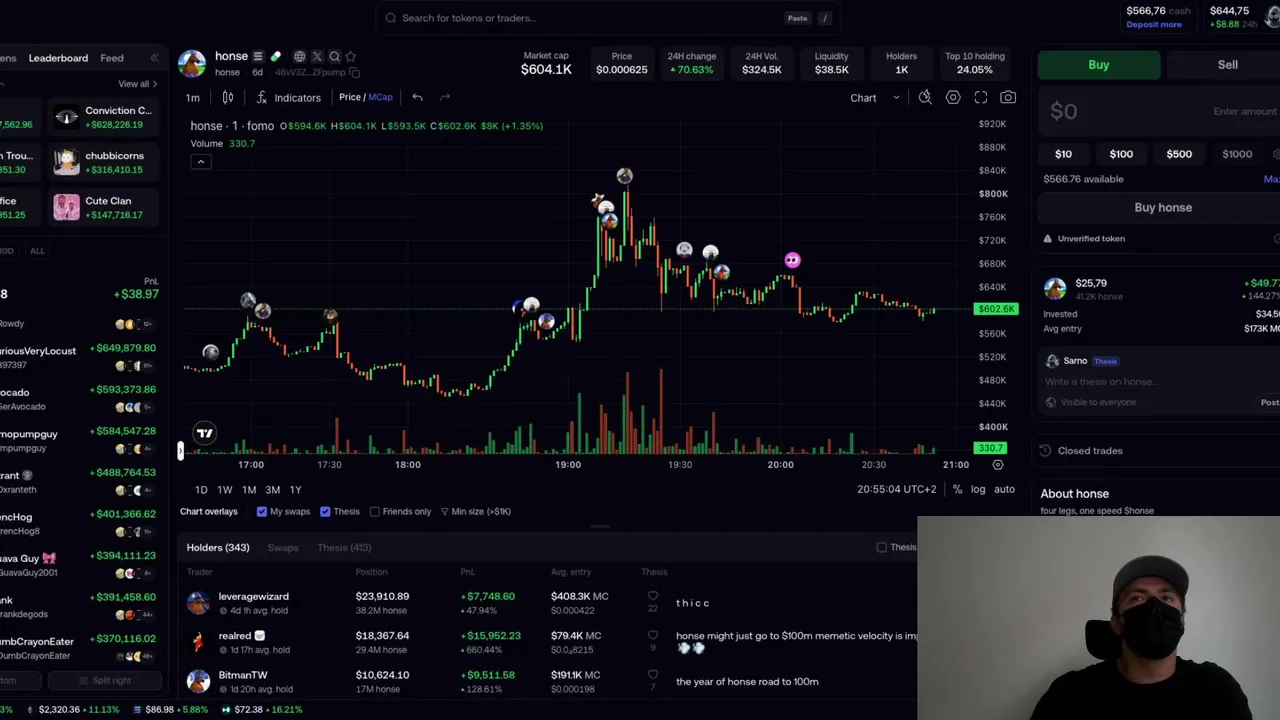Click the green pill icon beside honse
This screenshot has height=720, width=1280.
tap(275, 57)
